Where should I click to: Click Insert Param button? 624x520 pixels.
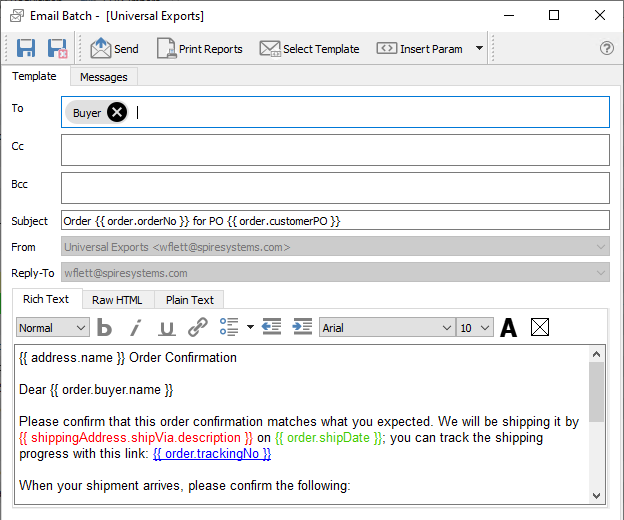(x=419, y=49)
